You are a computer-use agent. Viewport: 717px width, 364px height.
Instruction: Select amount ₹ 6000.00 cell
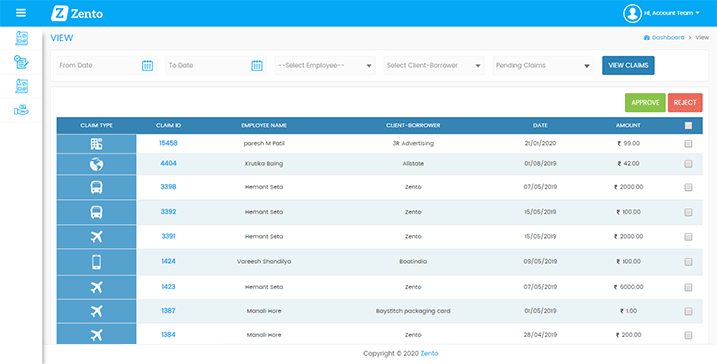628,287
